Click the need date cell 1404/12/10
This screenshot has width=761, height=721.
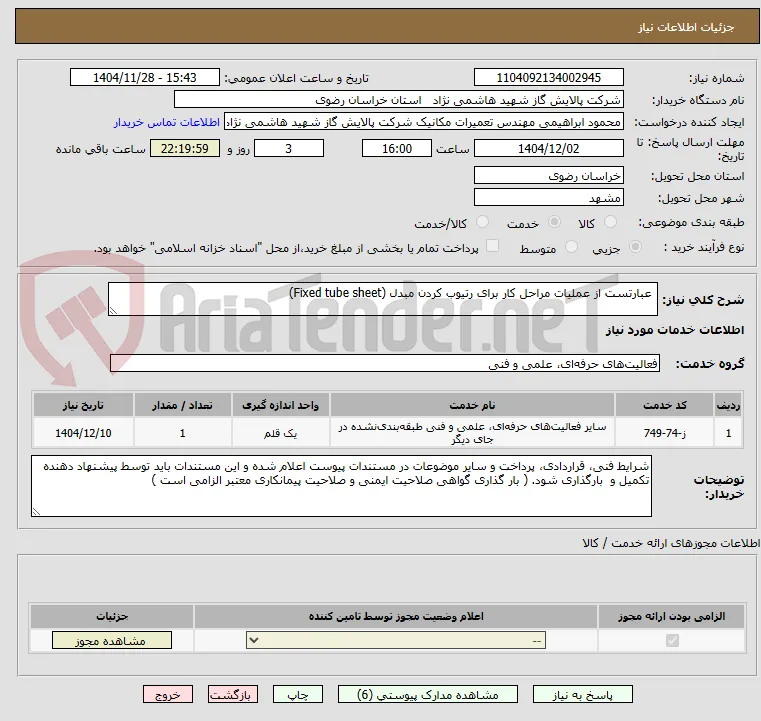tap(83, 433)
